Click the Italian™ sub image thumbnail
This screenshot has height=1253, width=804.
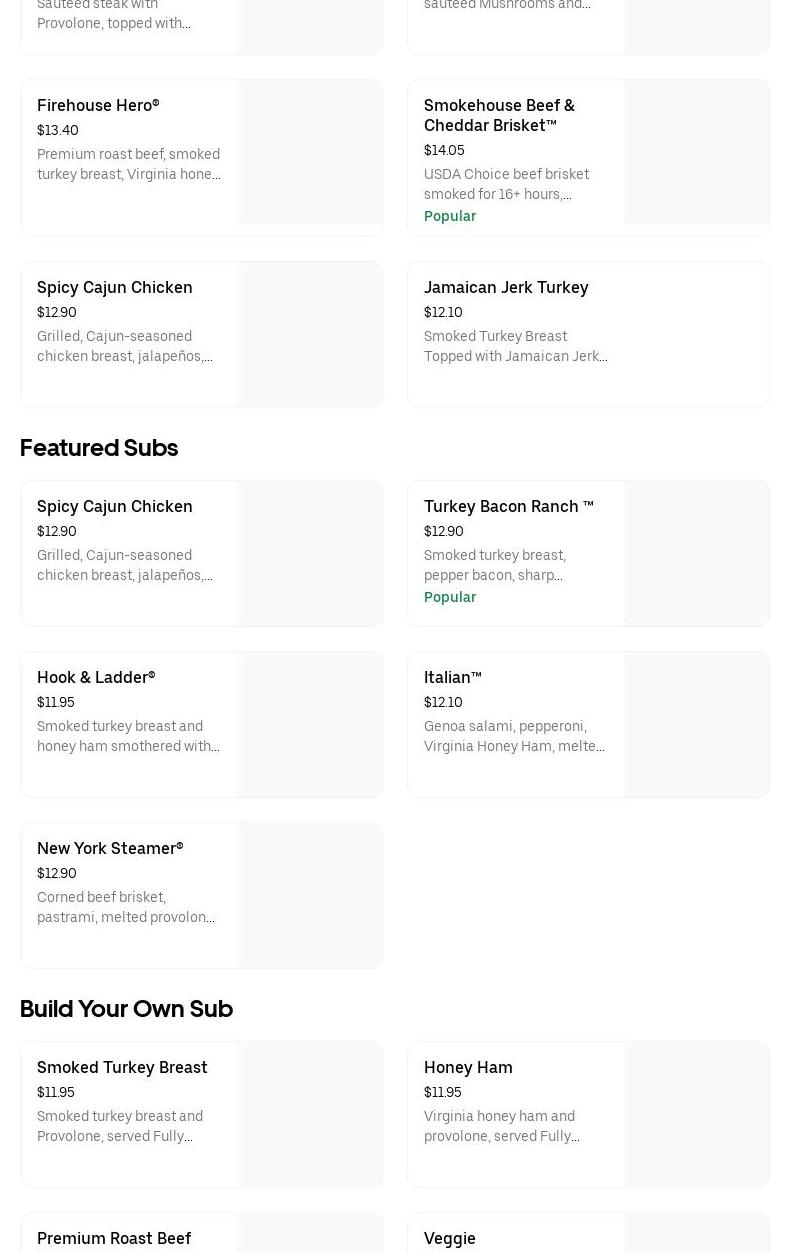(696, 724)
